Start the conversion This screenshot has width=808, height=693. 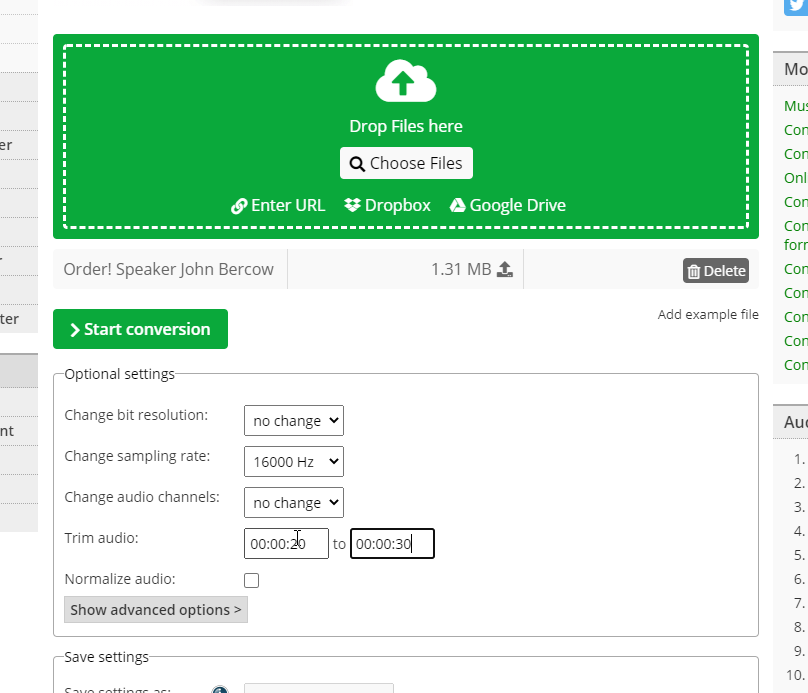coord(140,329)
